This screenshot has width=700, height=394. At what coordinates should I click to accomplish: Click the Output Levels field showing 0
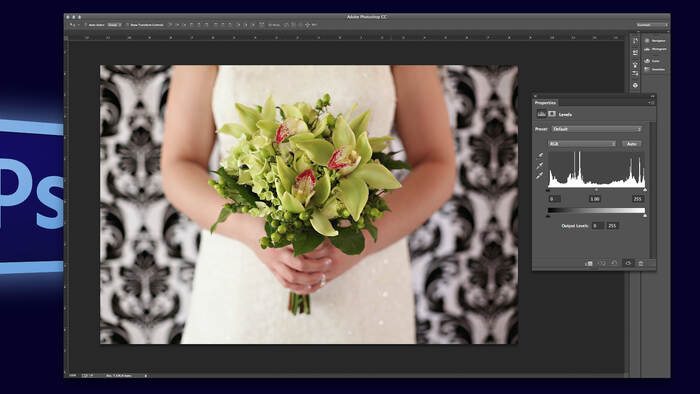click(x=598, y=226)
